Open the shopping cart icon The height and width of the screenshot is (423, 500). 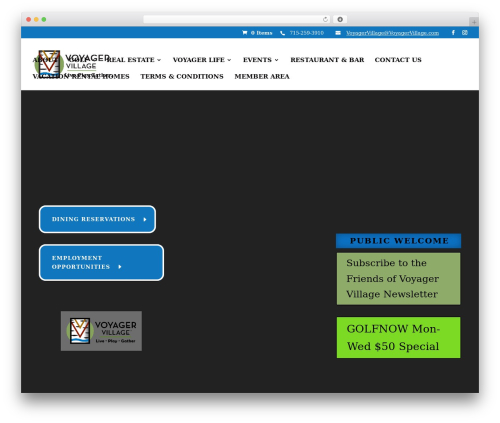[245, 33]
